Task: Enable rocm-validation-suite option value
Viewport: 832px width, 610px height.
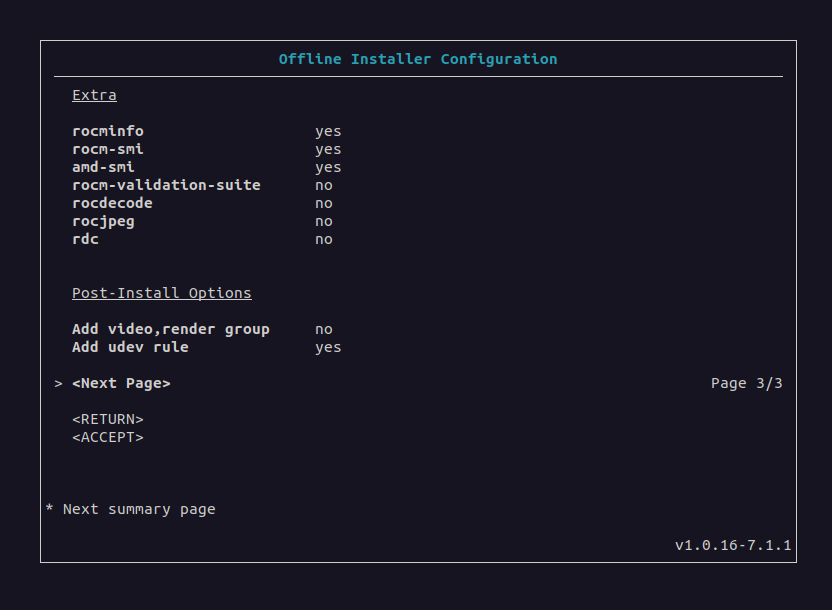Action: (x=324, y=185)
